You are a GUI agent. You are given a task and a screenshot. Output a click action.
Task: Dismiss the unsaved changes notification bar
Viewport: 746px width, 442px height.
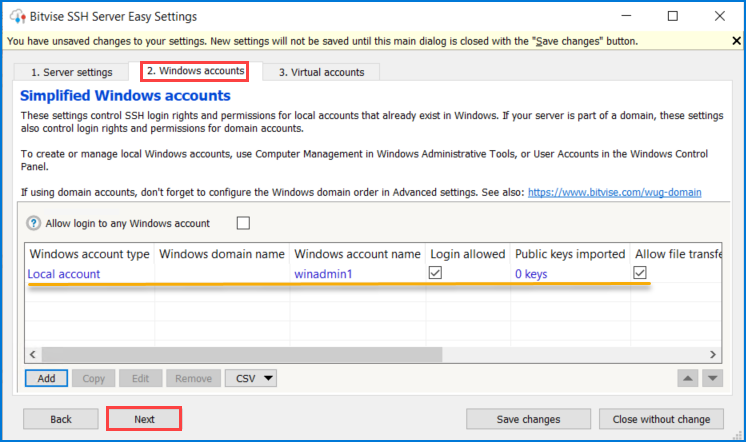[x=736, y=41]
